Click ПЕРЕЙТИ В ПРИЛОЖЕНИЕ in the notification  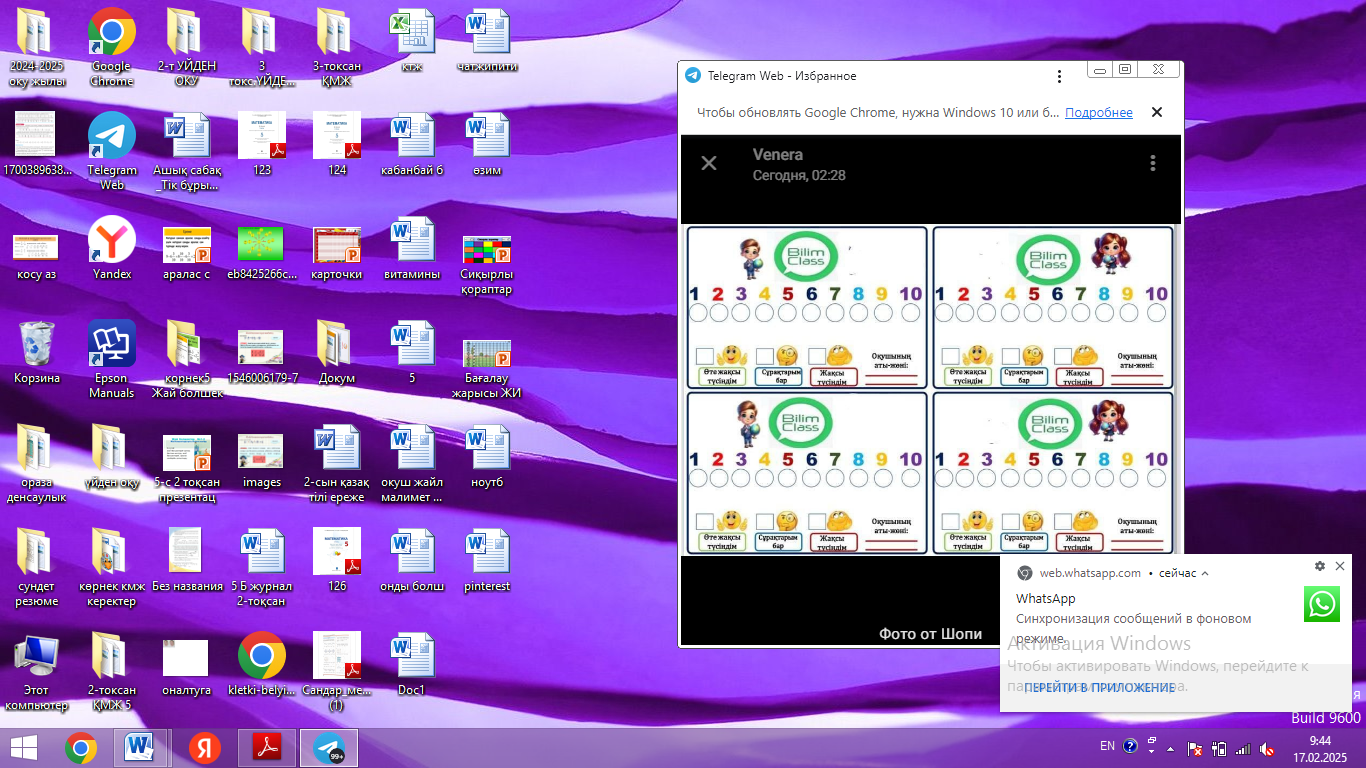[1099, 688]
